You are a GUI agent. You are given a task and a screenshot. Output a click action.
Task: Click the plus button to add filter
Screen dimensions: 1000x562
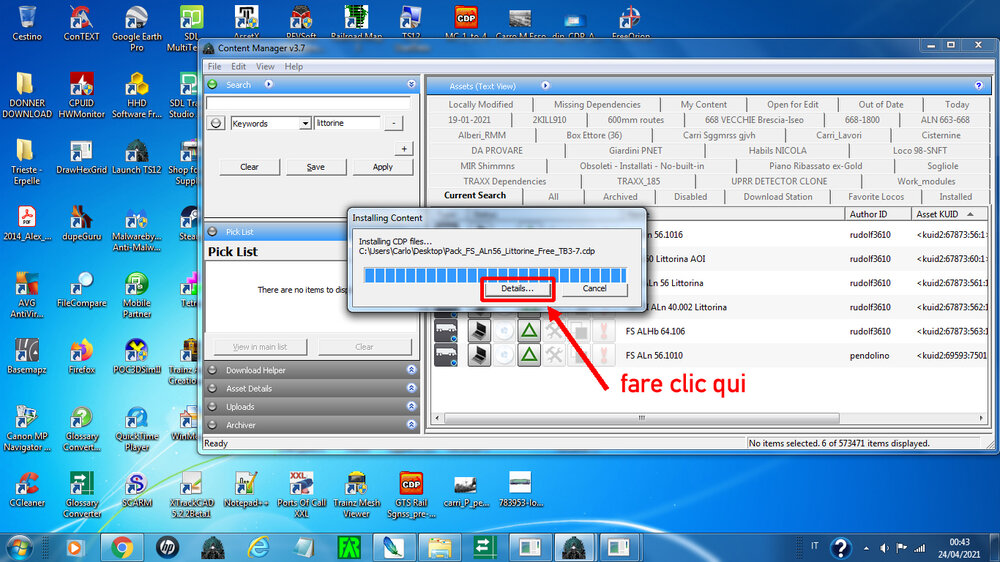404,149
